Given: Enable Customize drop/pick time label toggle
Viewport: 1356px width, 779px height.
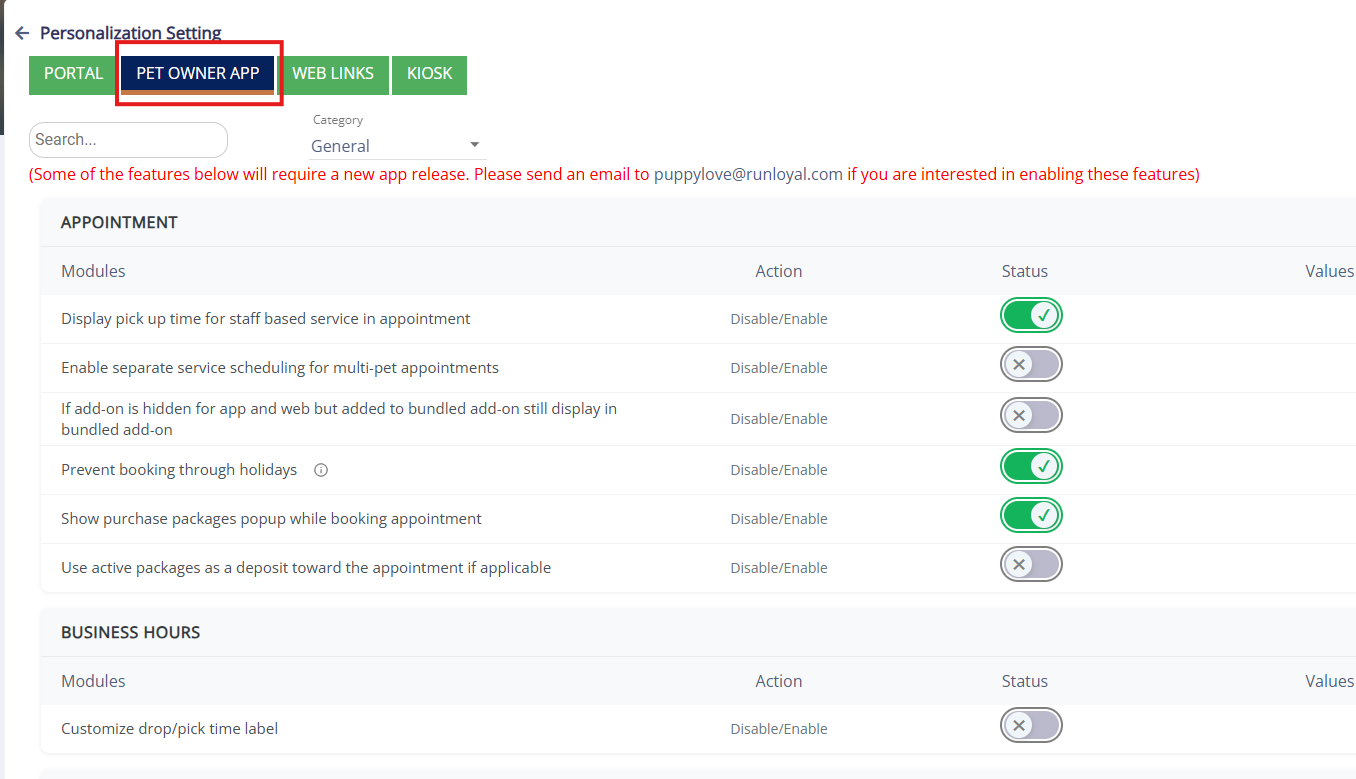Looking at the screenshot, I should [1031, 726].
